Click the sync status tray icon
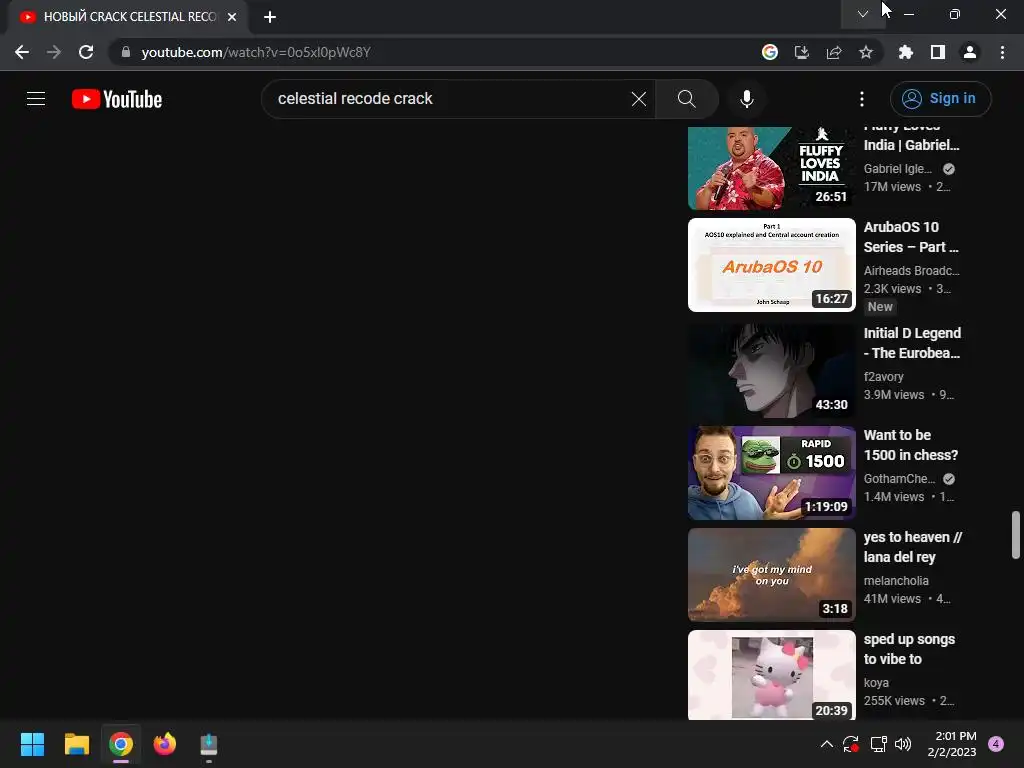The image size is (1024, 768). pyautogui.click(x=850, y=744)
